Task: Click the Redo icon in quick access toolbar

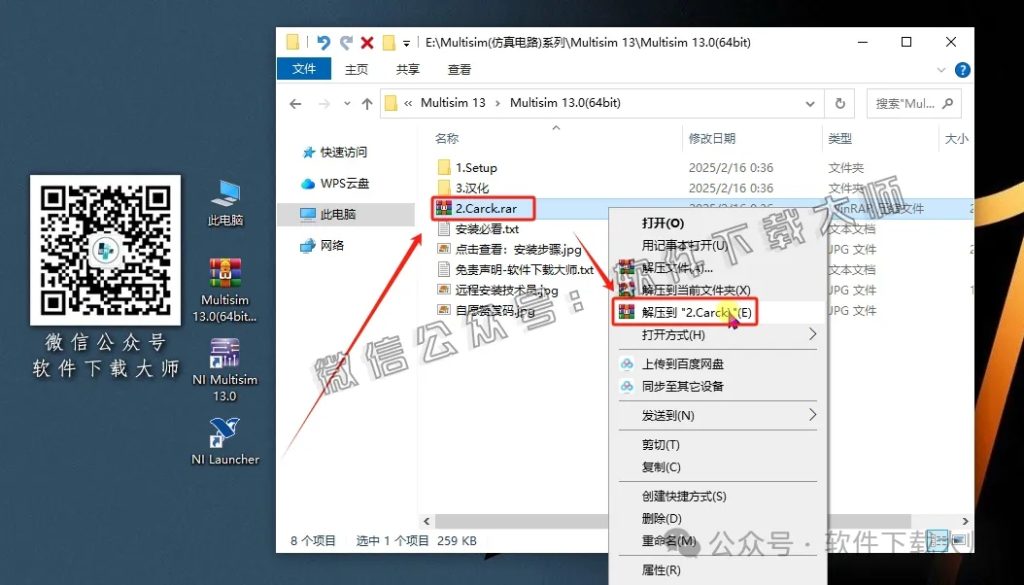Action: pyautogui.click(x=345, y=42)
